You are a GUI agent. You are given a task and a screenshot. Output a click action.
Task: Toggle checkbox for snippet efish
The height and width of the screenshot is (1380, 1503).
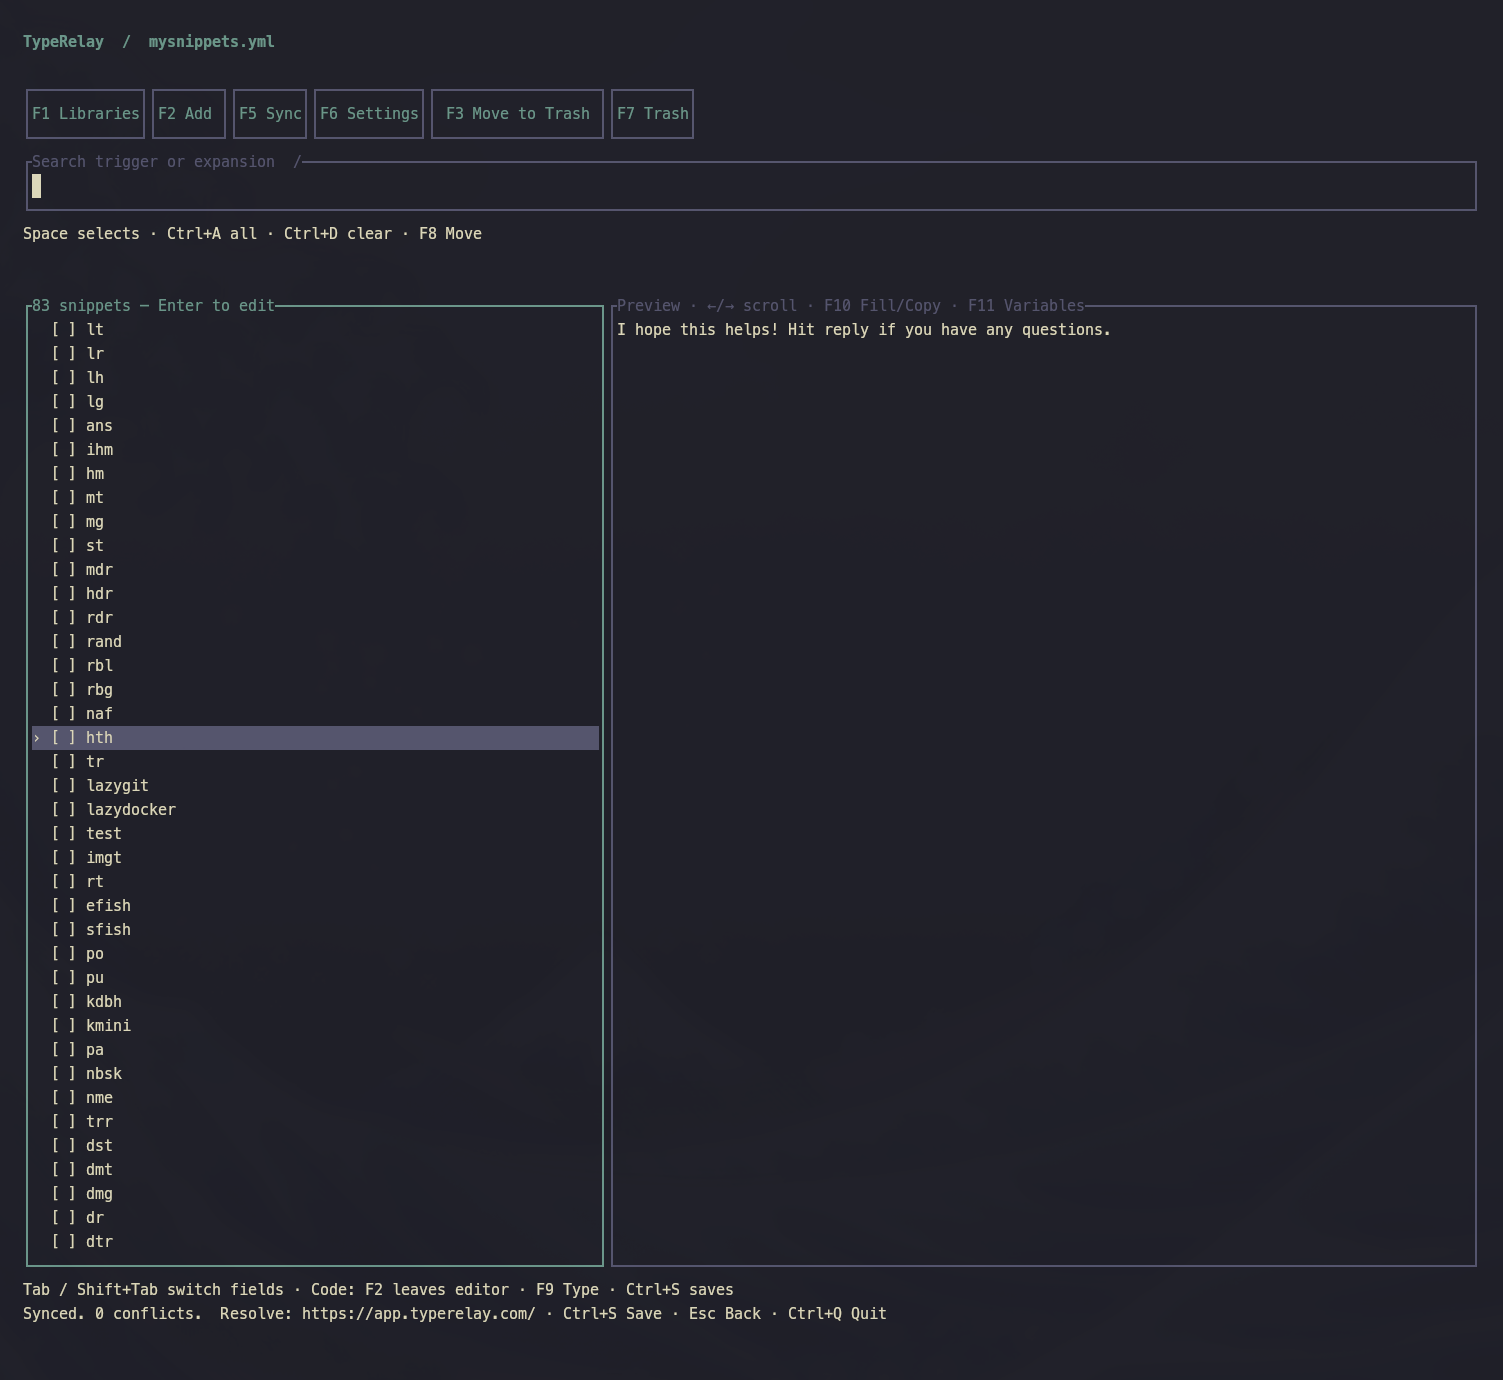tap(63, 906)
